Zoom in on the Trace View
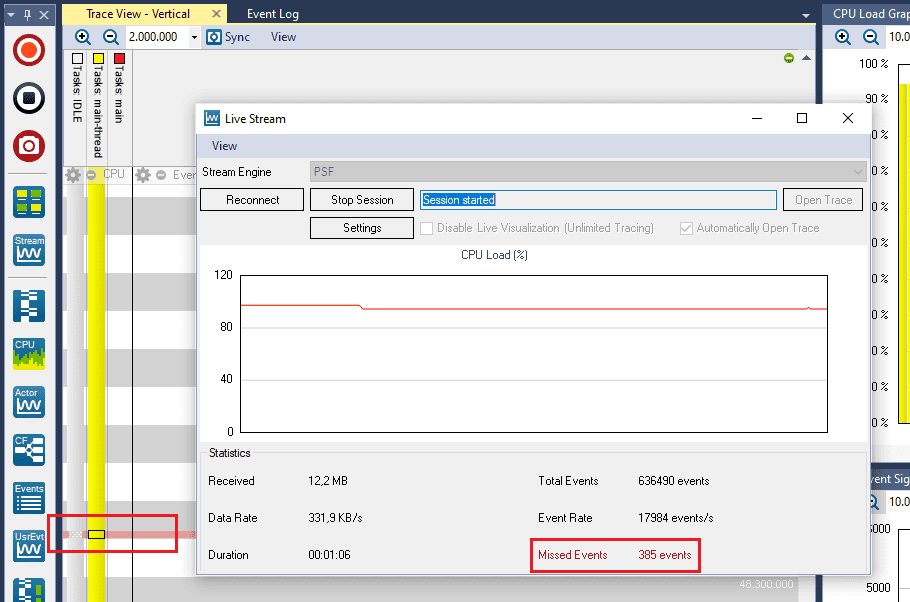Image resolution: width=910 pixels, height=602 pixels. click(x=83, y=37)
